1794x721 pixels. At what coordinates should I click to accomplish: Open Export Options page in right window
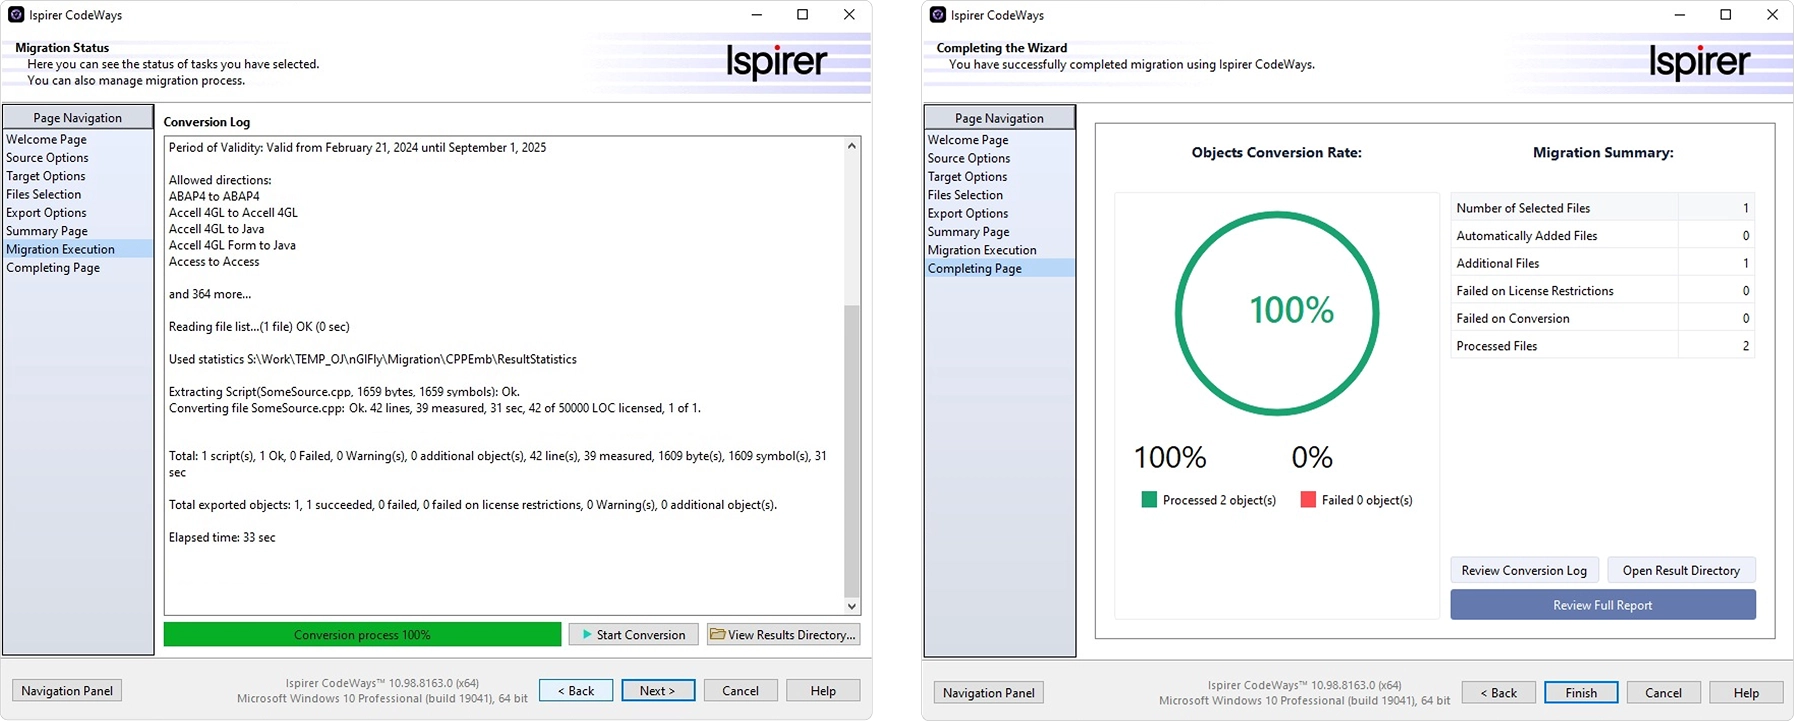(x=968, y=213)
